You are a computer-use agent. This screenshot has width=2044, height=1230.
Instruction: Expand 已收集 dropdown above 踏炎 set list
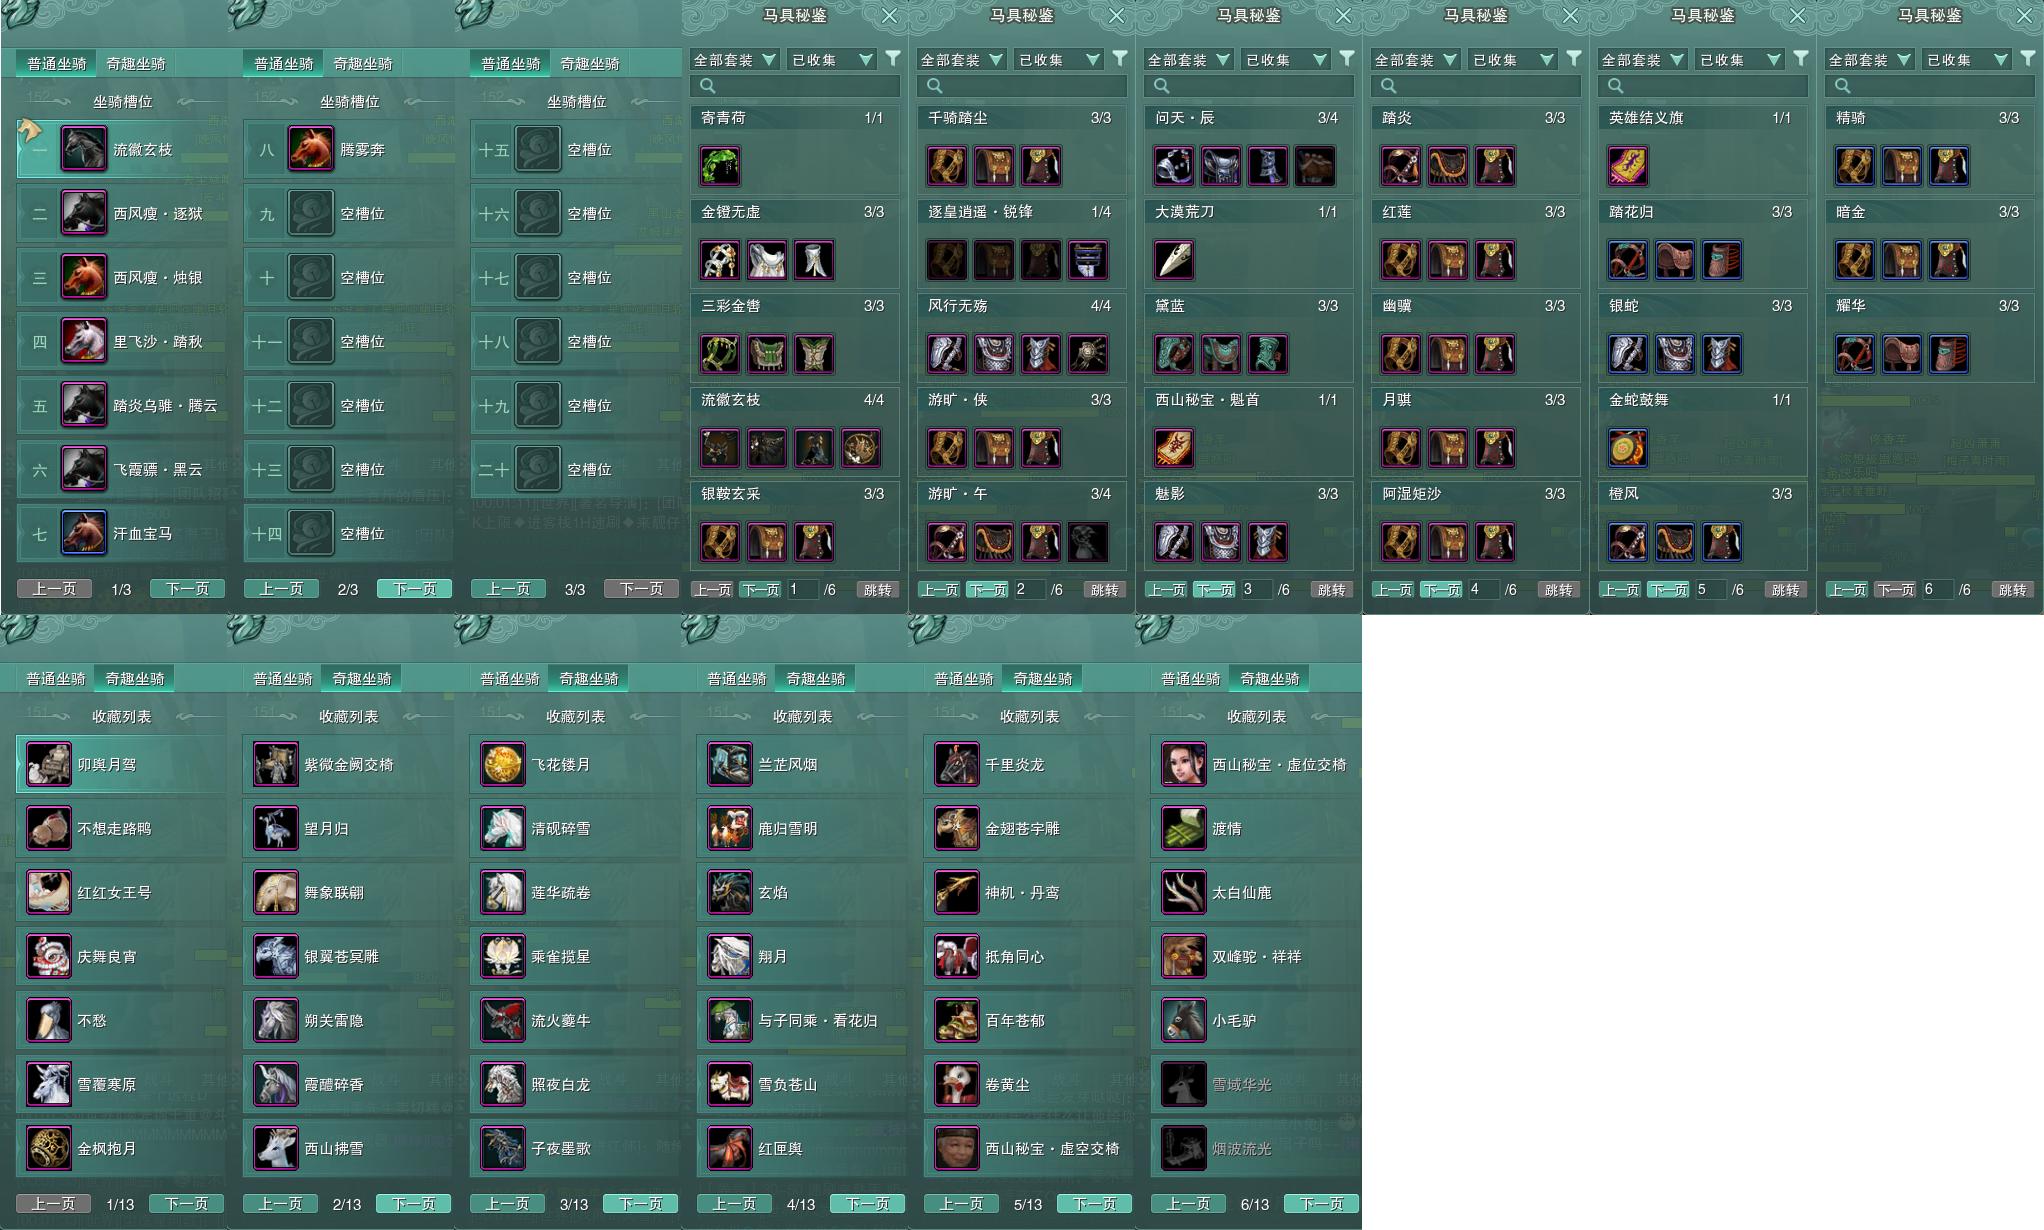click(x=1512, y=60)
